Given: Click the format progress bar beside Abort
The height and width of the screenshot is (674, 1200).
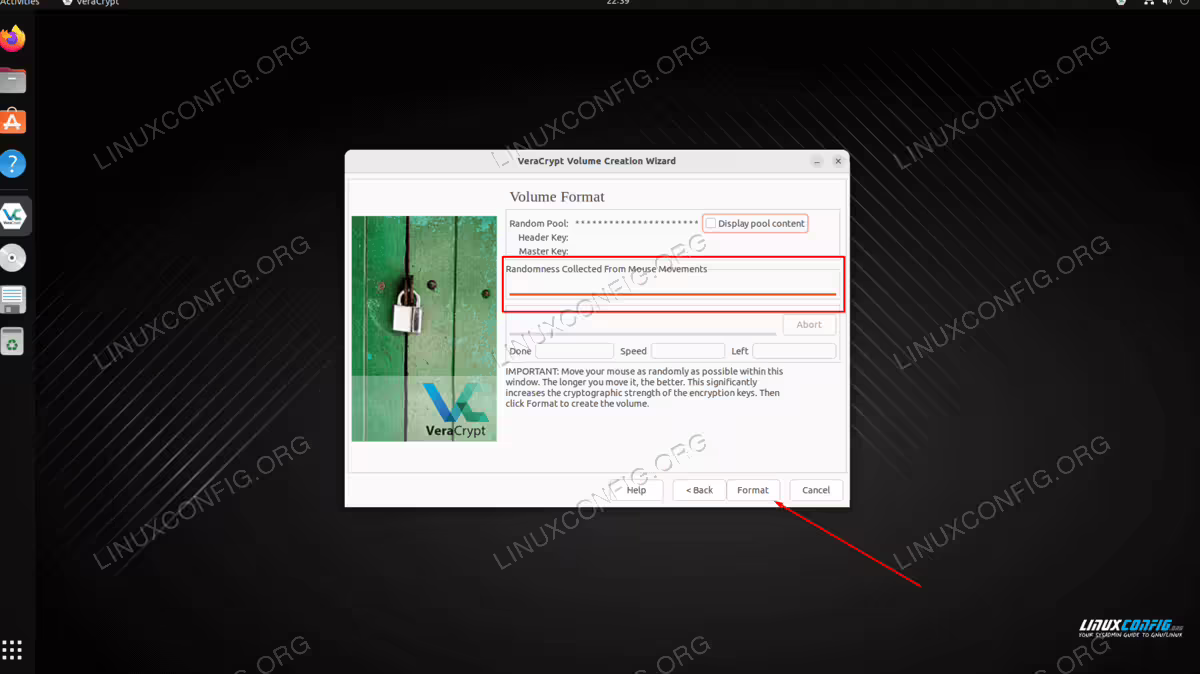Looking at the screenshot, I should point(642,332).
